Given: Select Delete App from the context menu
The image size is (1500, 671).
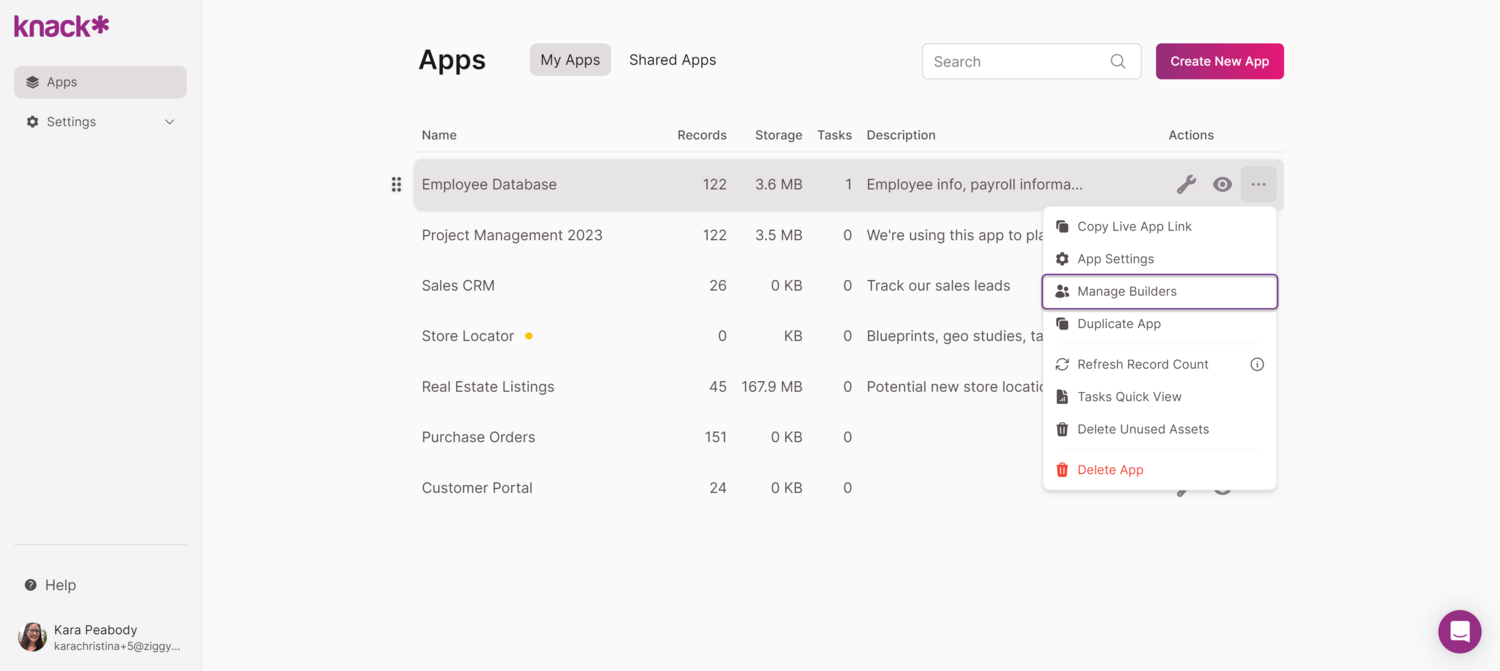Looking at the screenshot, I should (1110, 469).
